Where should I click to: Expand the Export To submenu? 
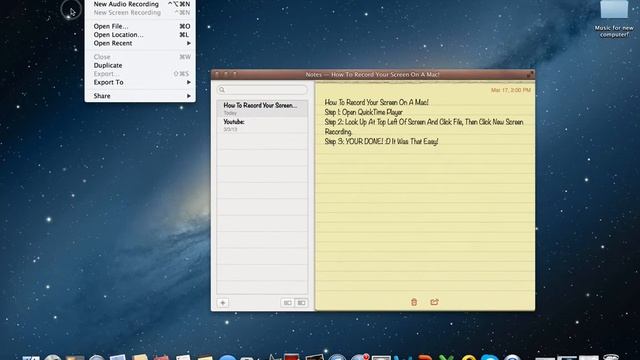(x=140, y=82)
